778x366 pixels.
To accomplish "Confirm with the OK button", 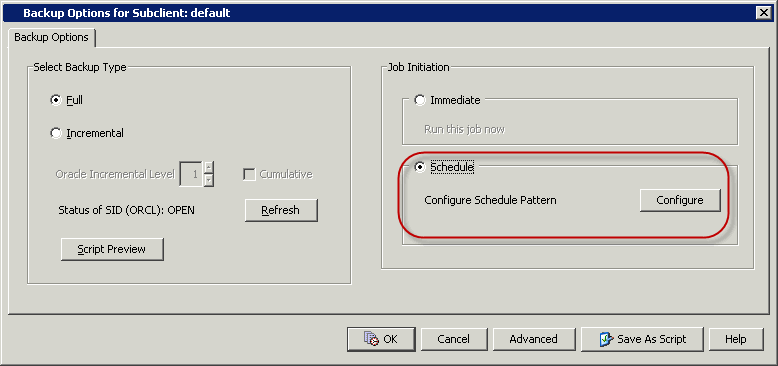I will 381,339.
